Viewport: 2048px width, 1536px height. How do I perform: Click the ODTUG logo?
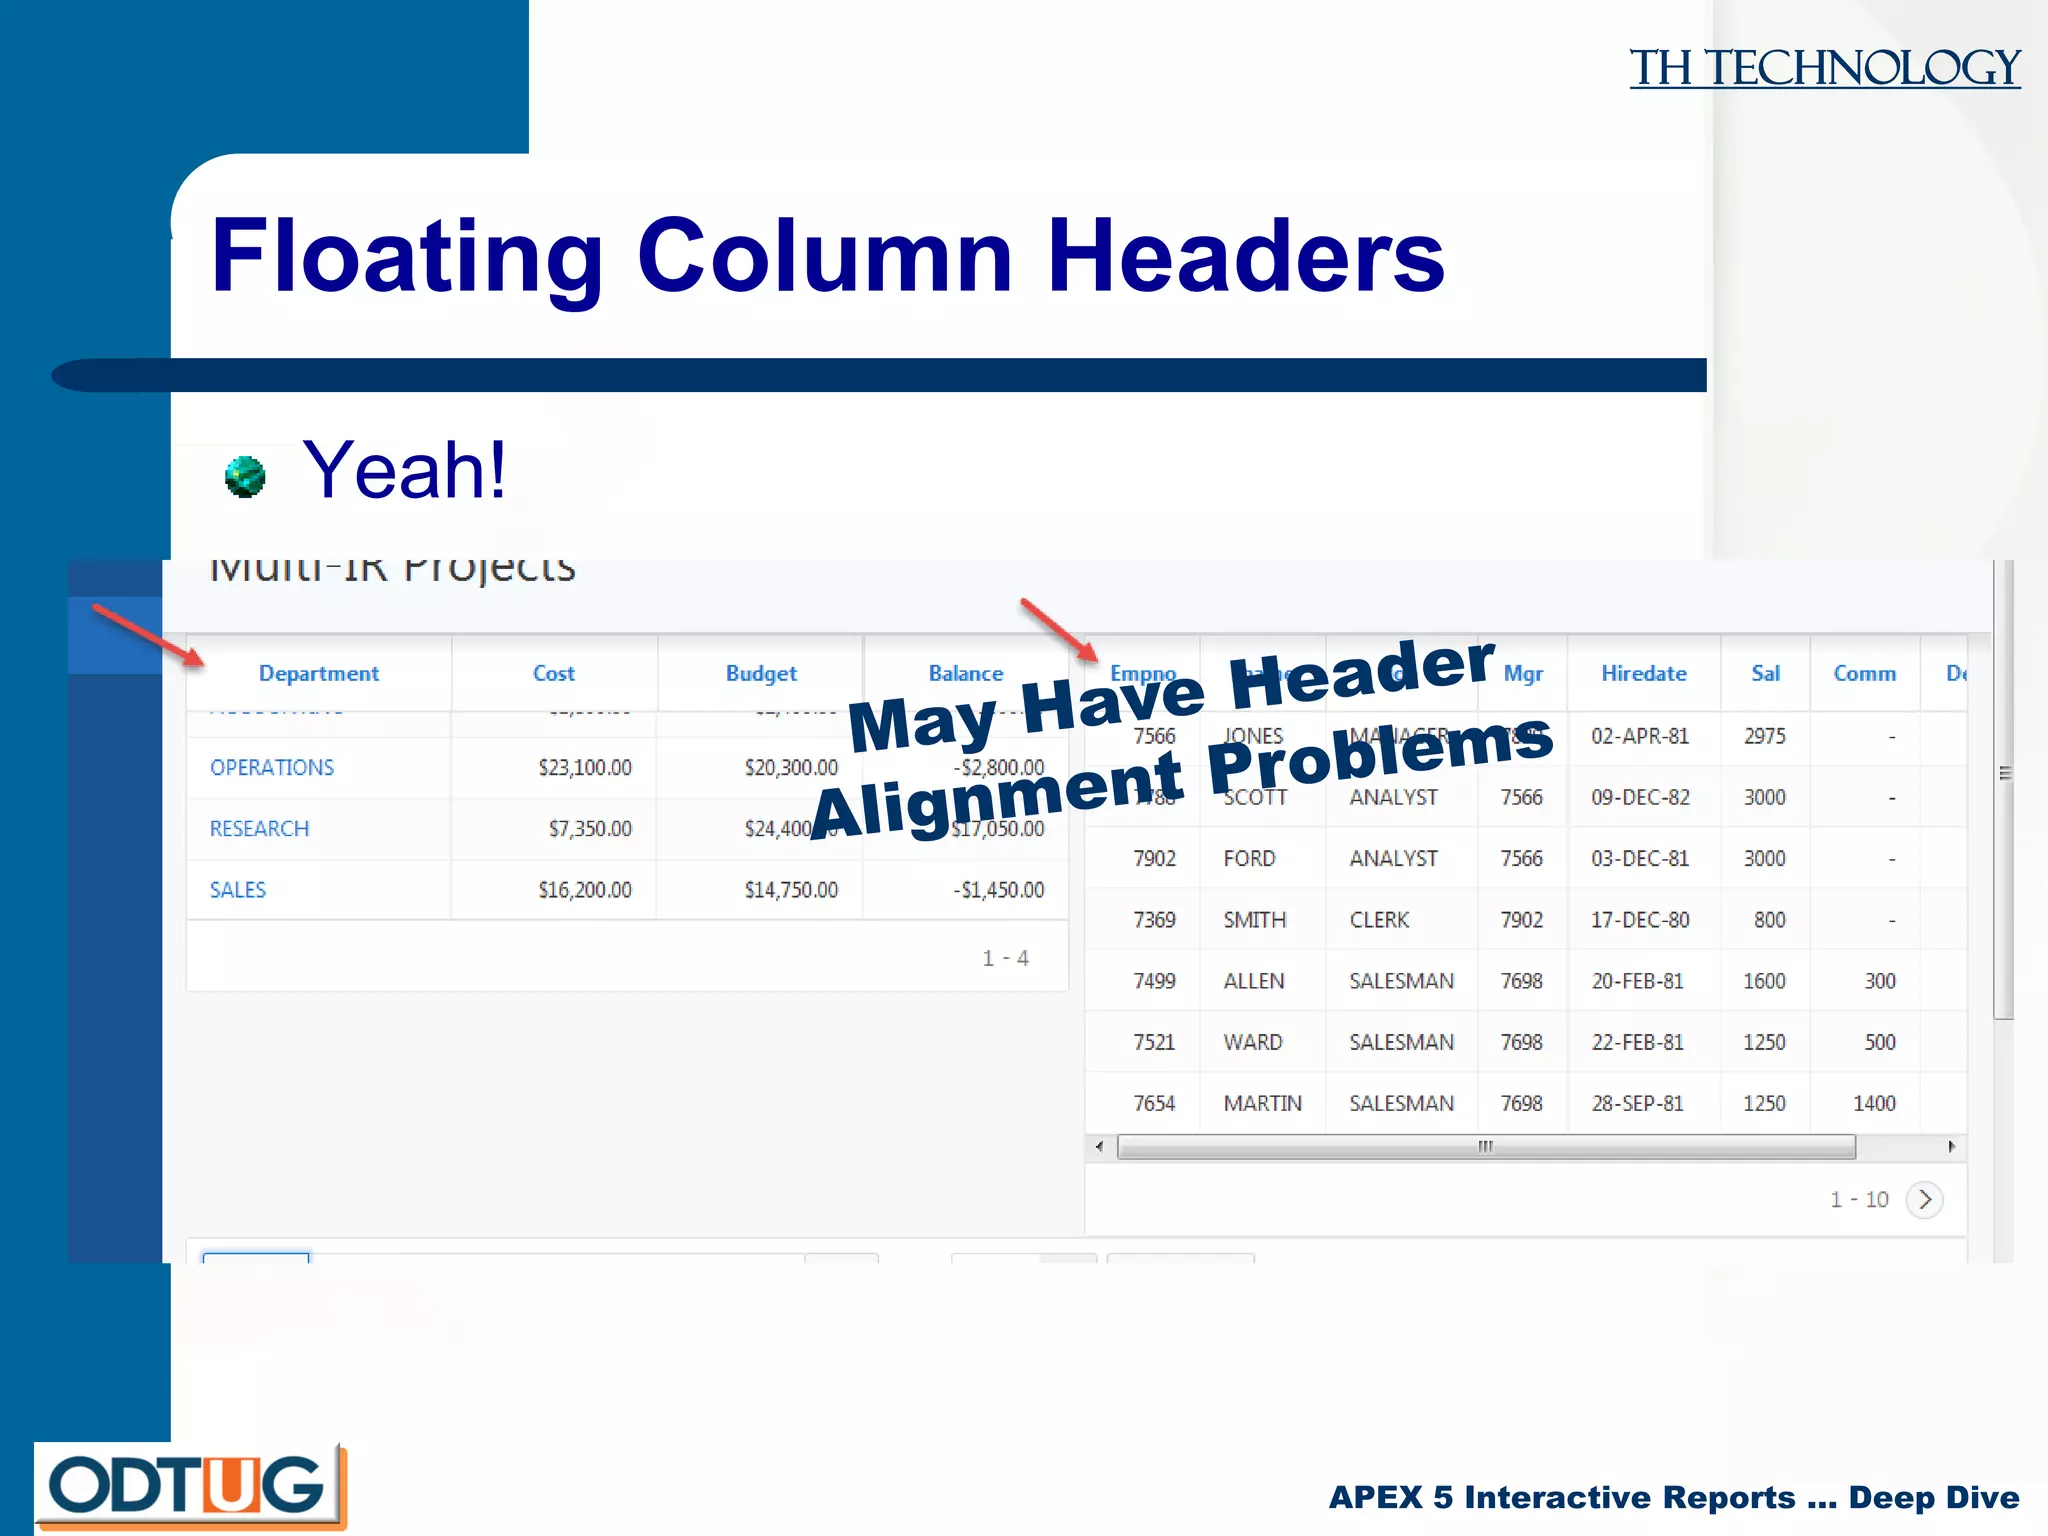190,1487
